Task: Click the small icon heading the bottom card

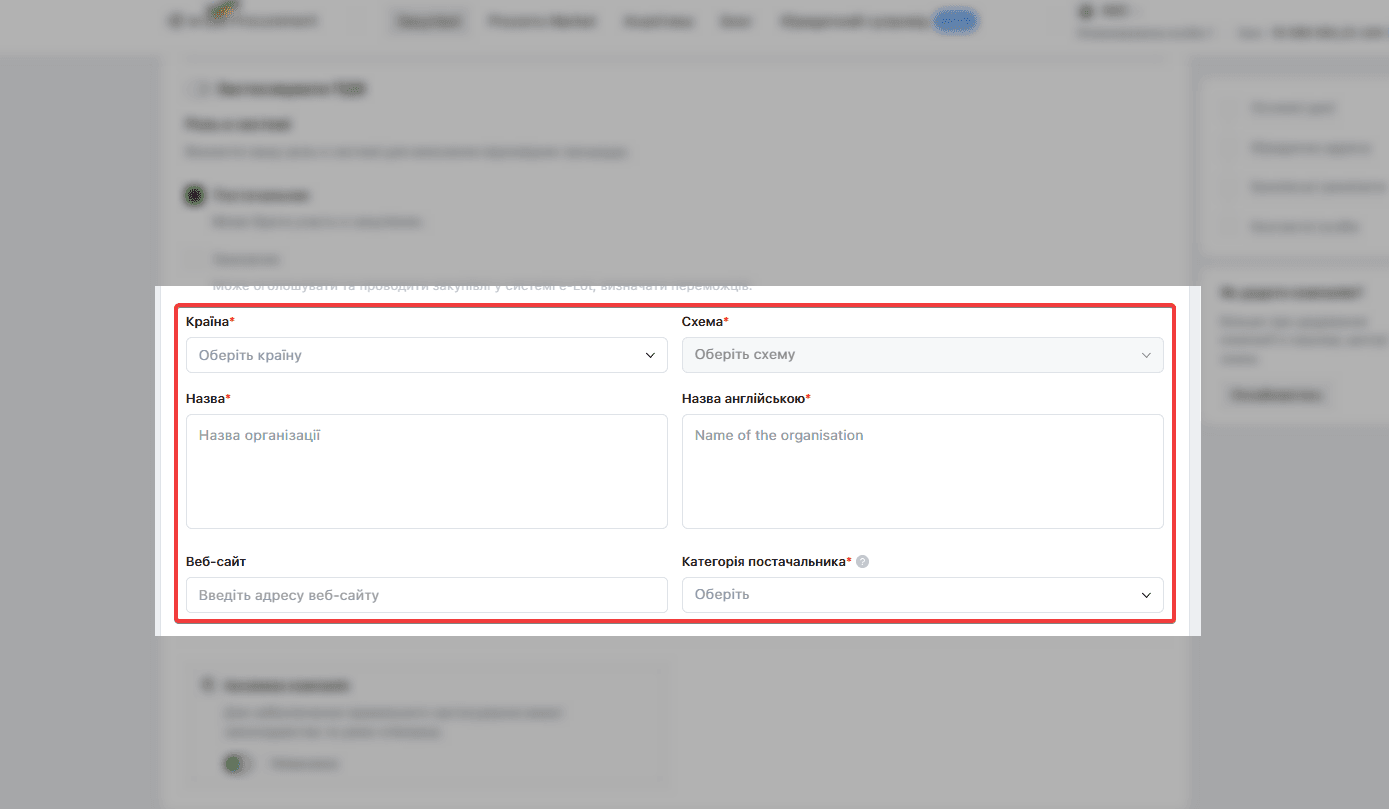Action: (209, 686)
